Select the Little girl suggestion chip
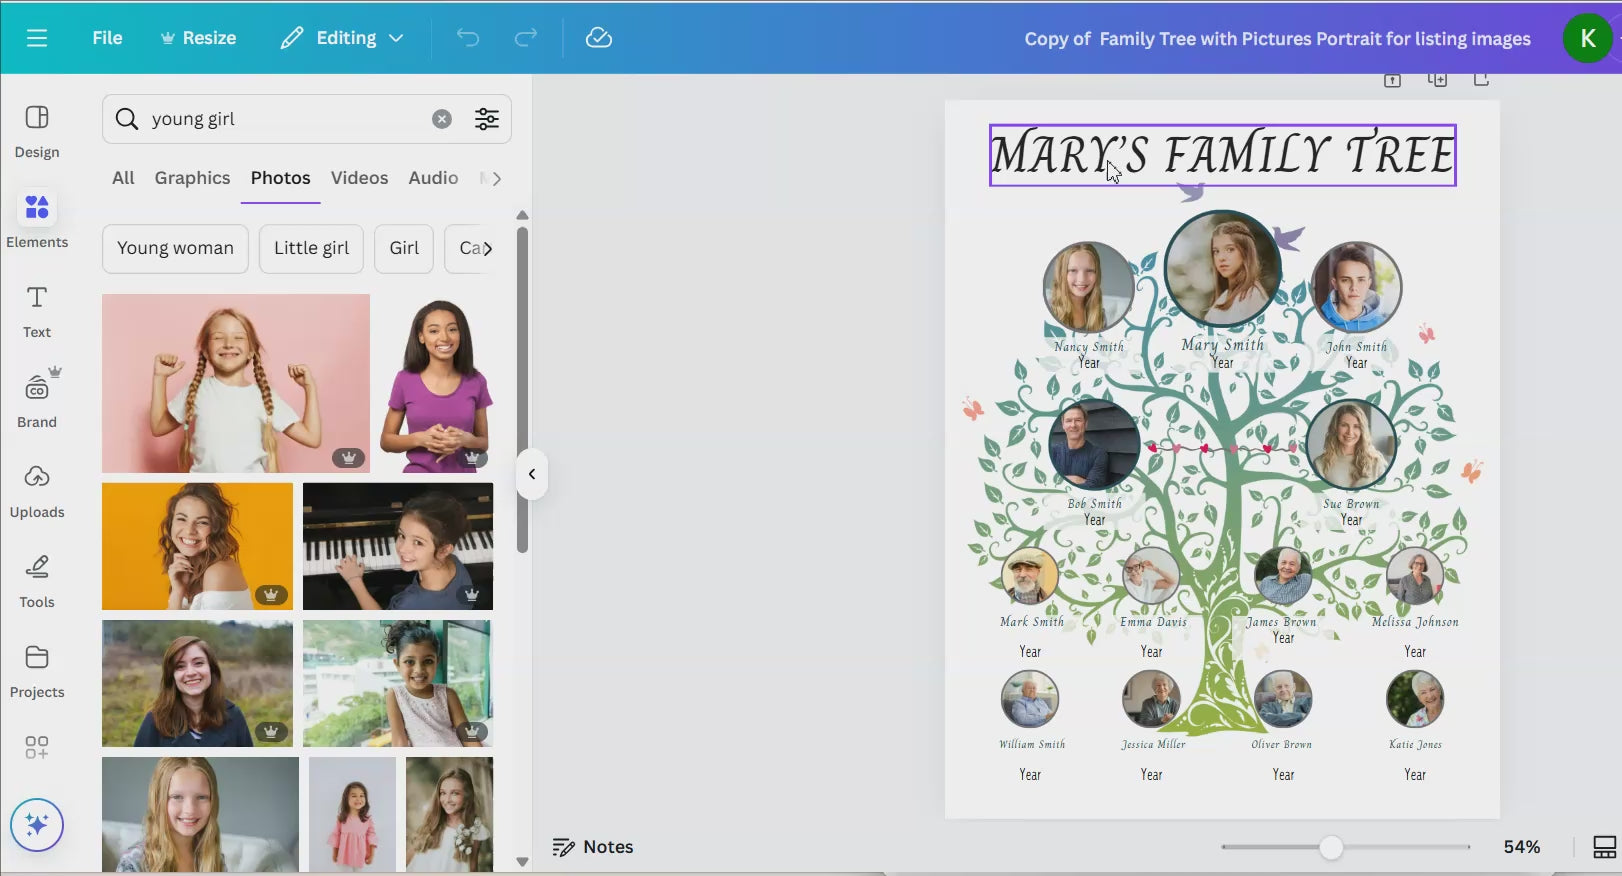Viewport: 1622px width, 876px height. tap(311, 248)
